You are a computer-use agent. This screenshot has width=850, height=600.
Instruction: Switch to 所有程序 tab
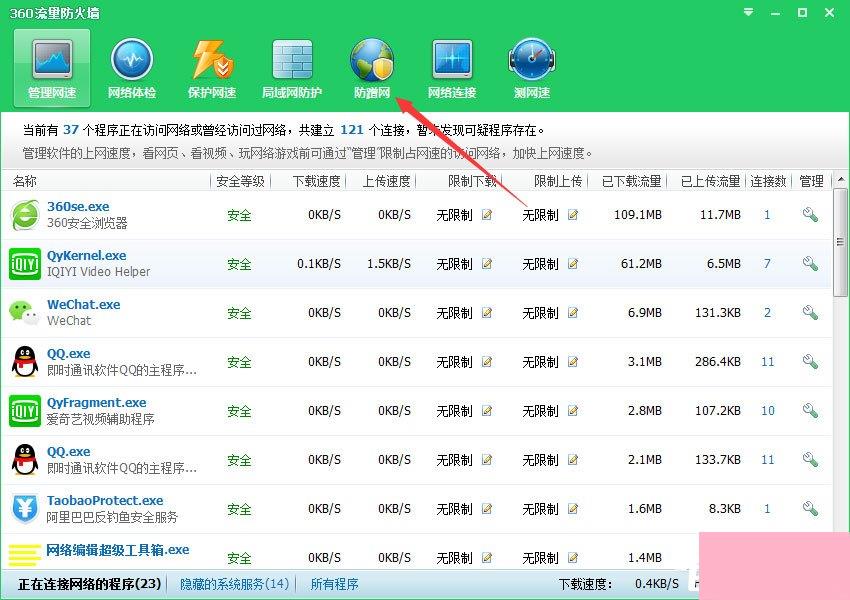point(334,584)
